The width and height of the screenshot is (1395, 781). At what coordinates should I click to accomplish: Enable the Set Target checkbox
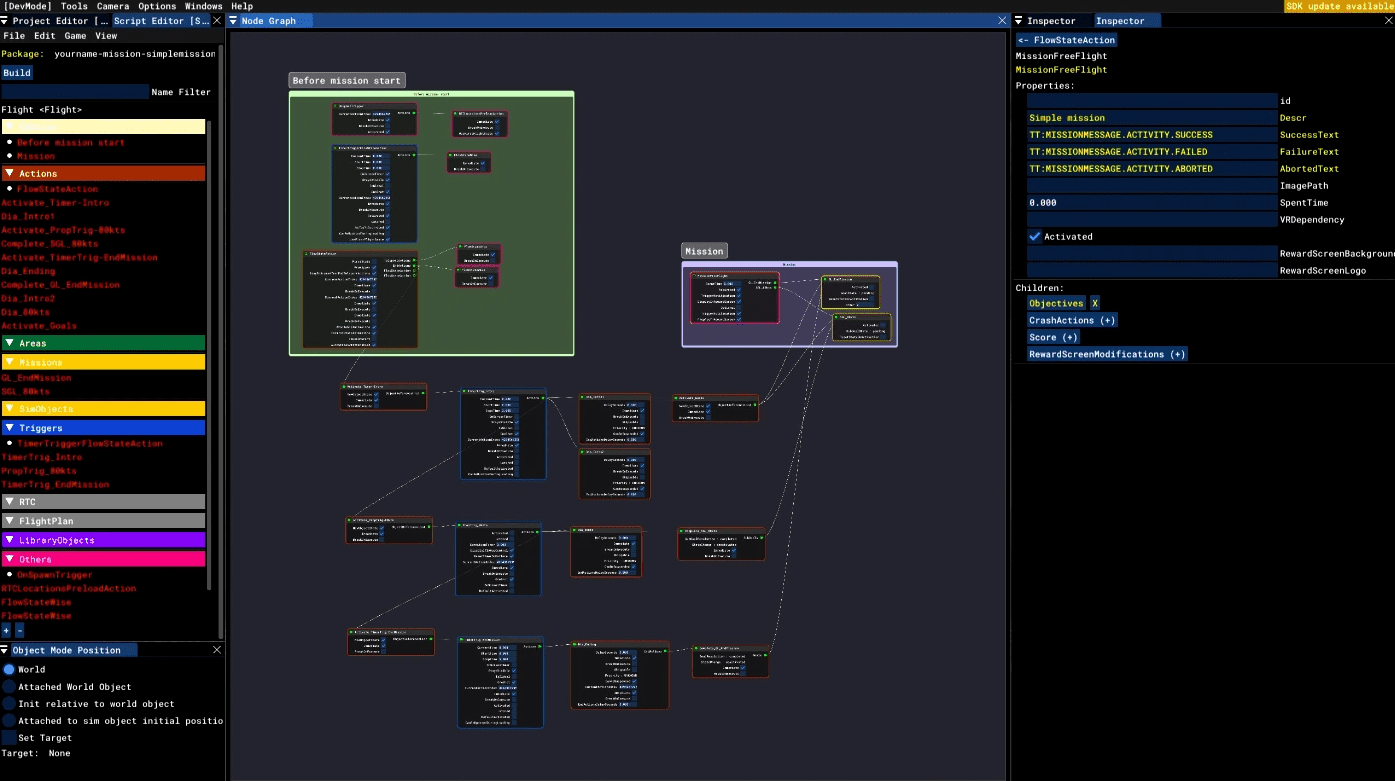tap(9, 738)
